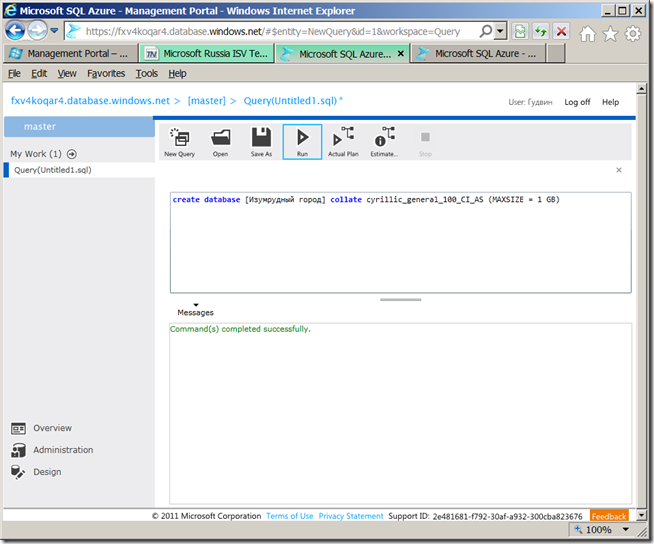Click the scrollbar up arrow
This screenshot has height=544, width=654.
641,88
